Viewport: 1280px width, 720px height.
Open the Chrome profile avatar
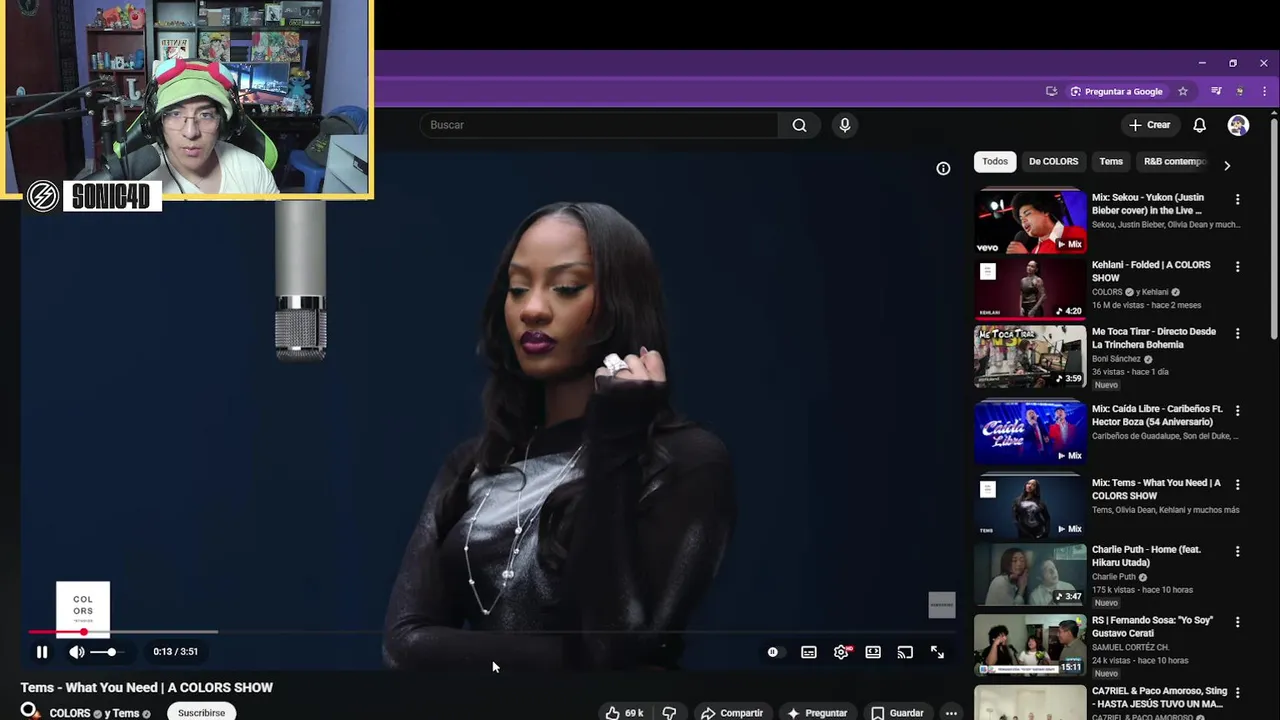pyautogui.click(x=1240, y=91)
